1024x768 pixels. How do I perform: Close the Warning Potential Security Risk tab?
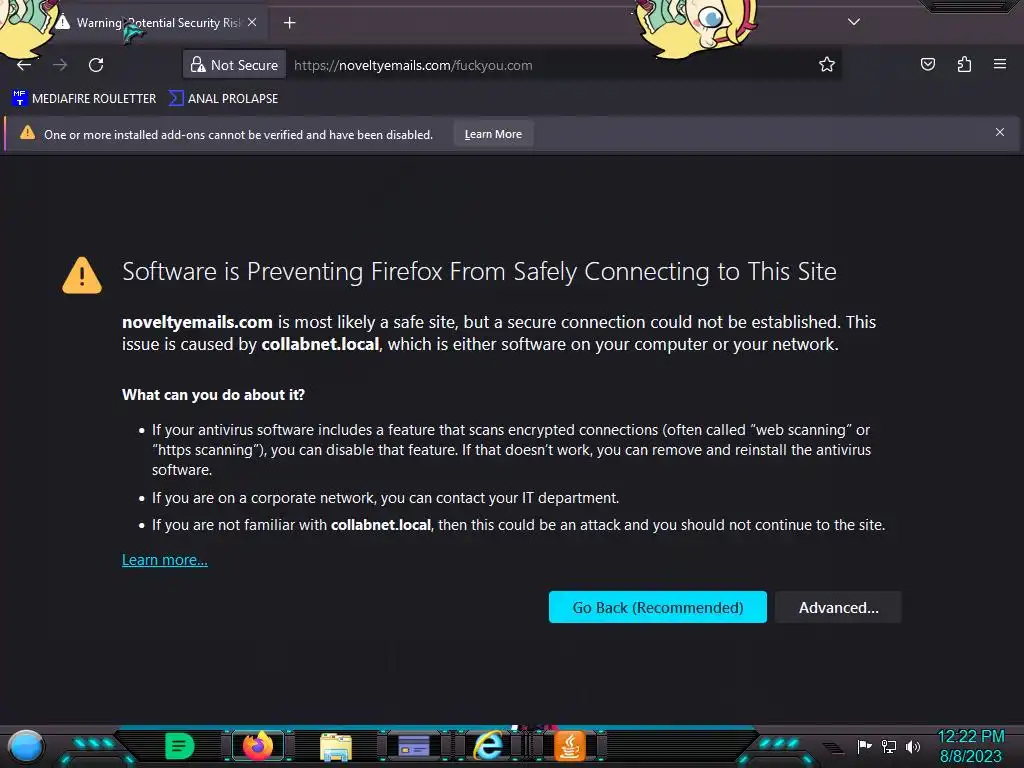click(x=252, y=22)
